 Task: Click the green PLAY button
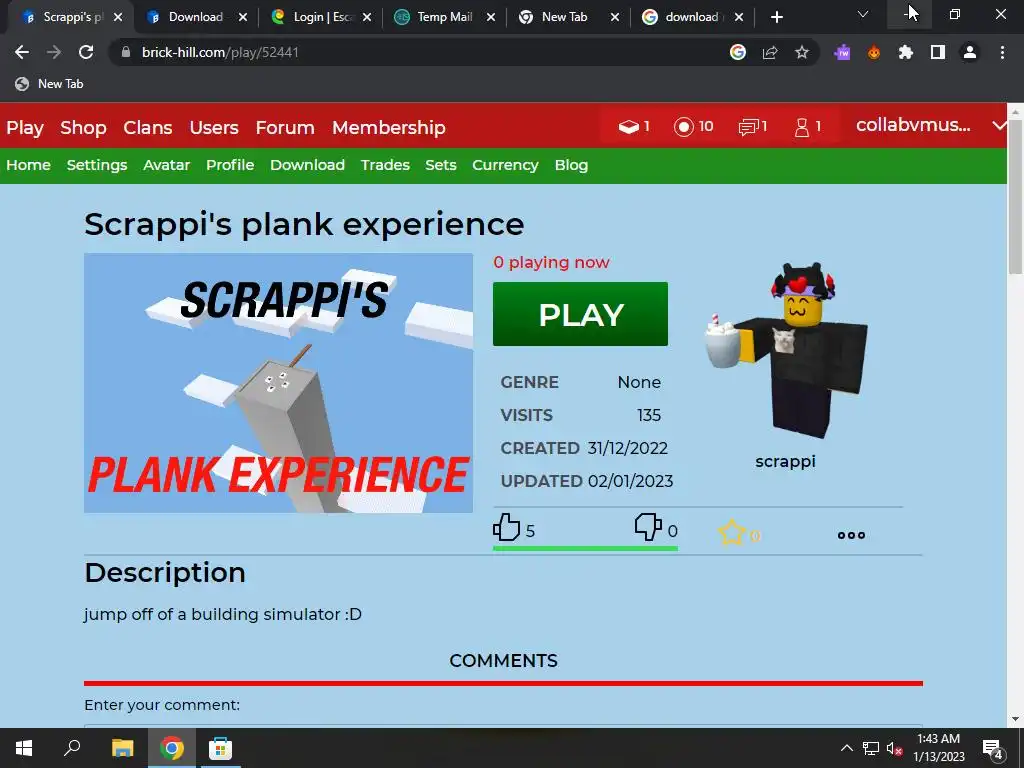point(580,314)
